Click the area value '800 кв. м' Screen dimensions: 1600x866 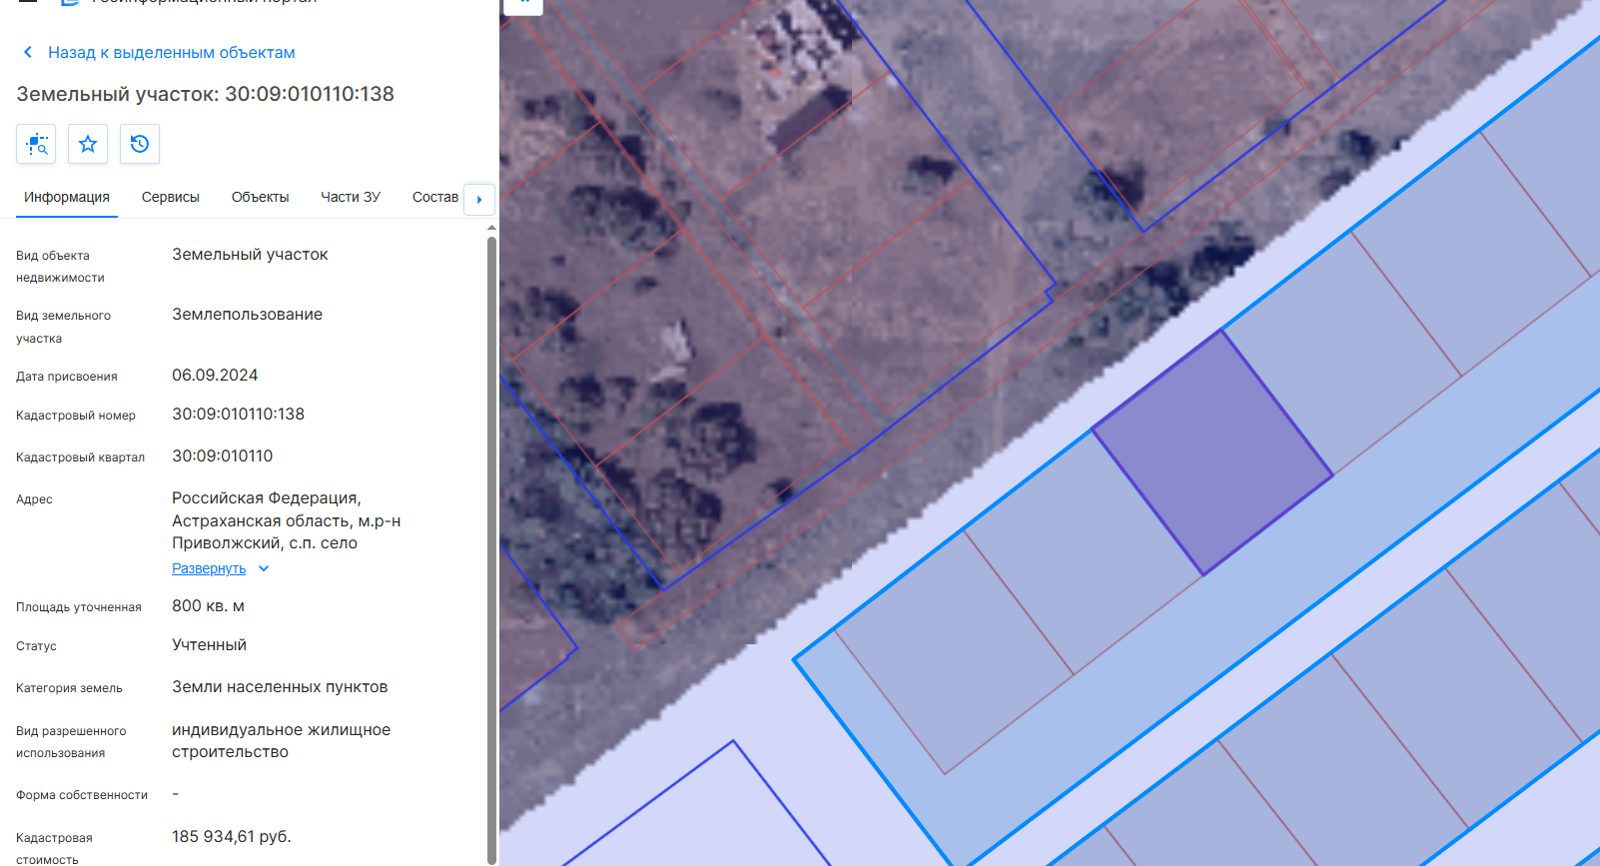pyautogui.click(x=208, y=606)
